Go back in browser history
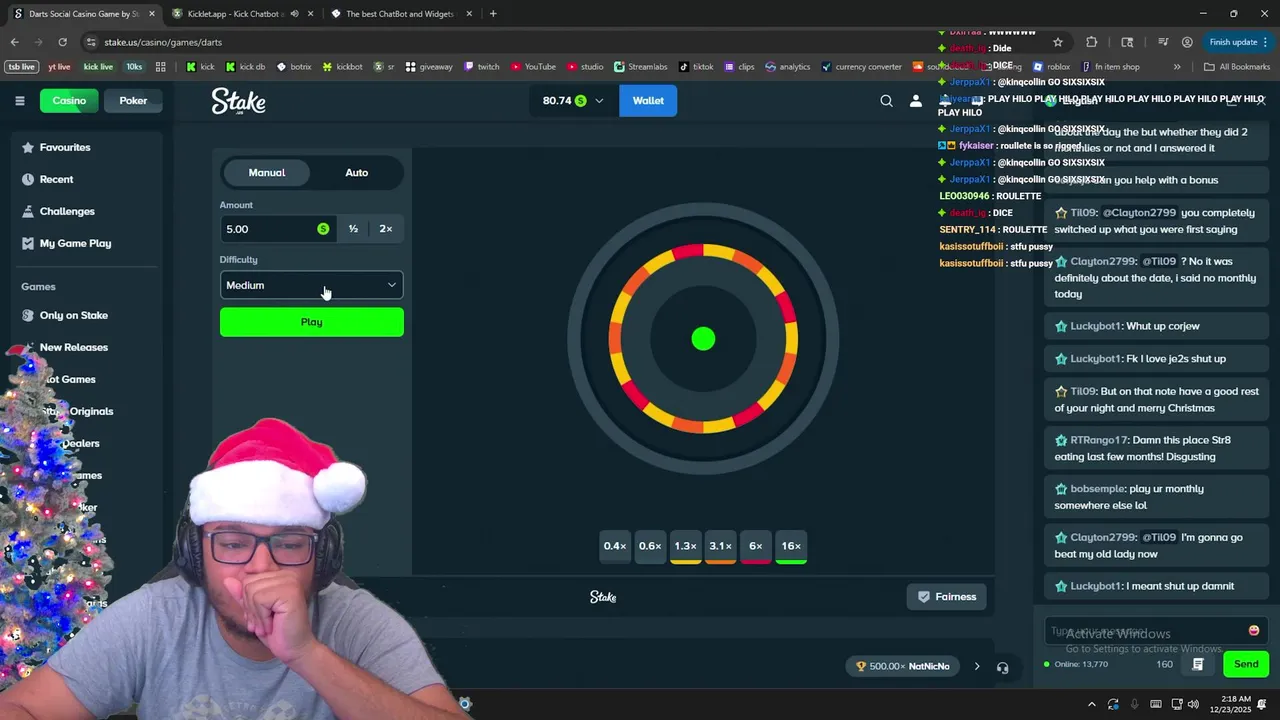The height and width of the screenshot is (720, 1280). pos(14,42)
